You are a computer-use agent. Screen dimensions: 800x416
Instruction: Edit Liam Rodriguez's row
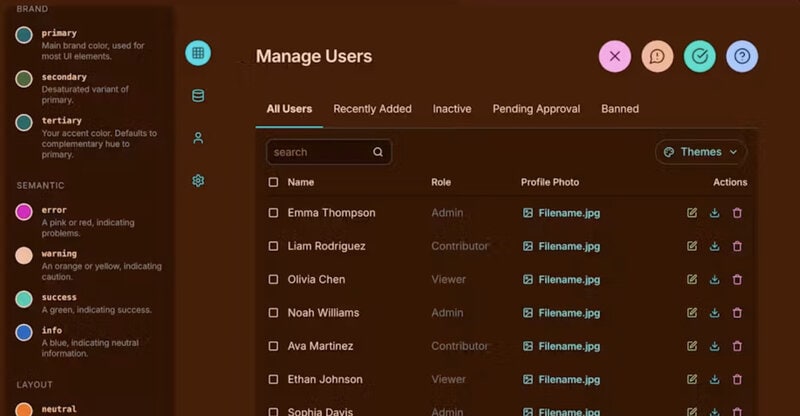click(x=692, y=246)
